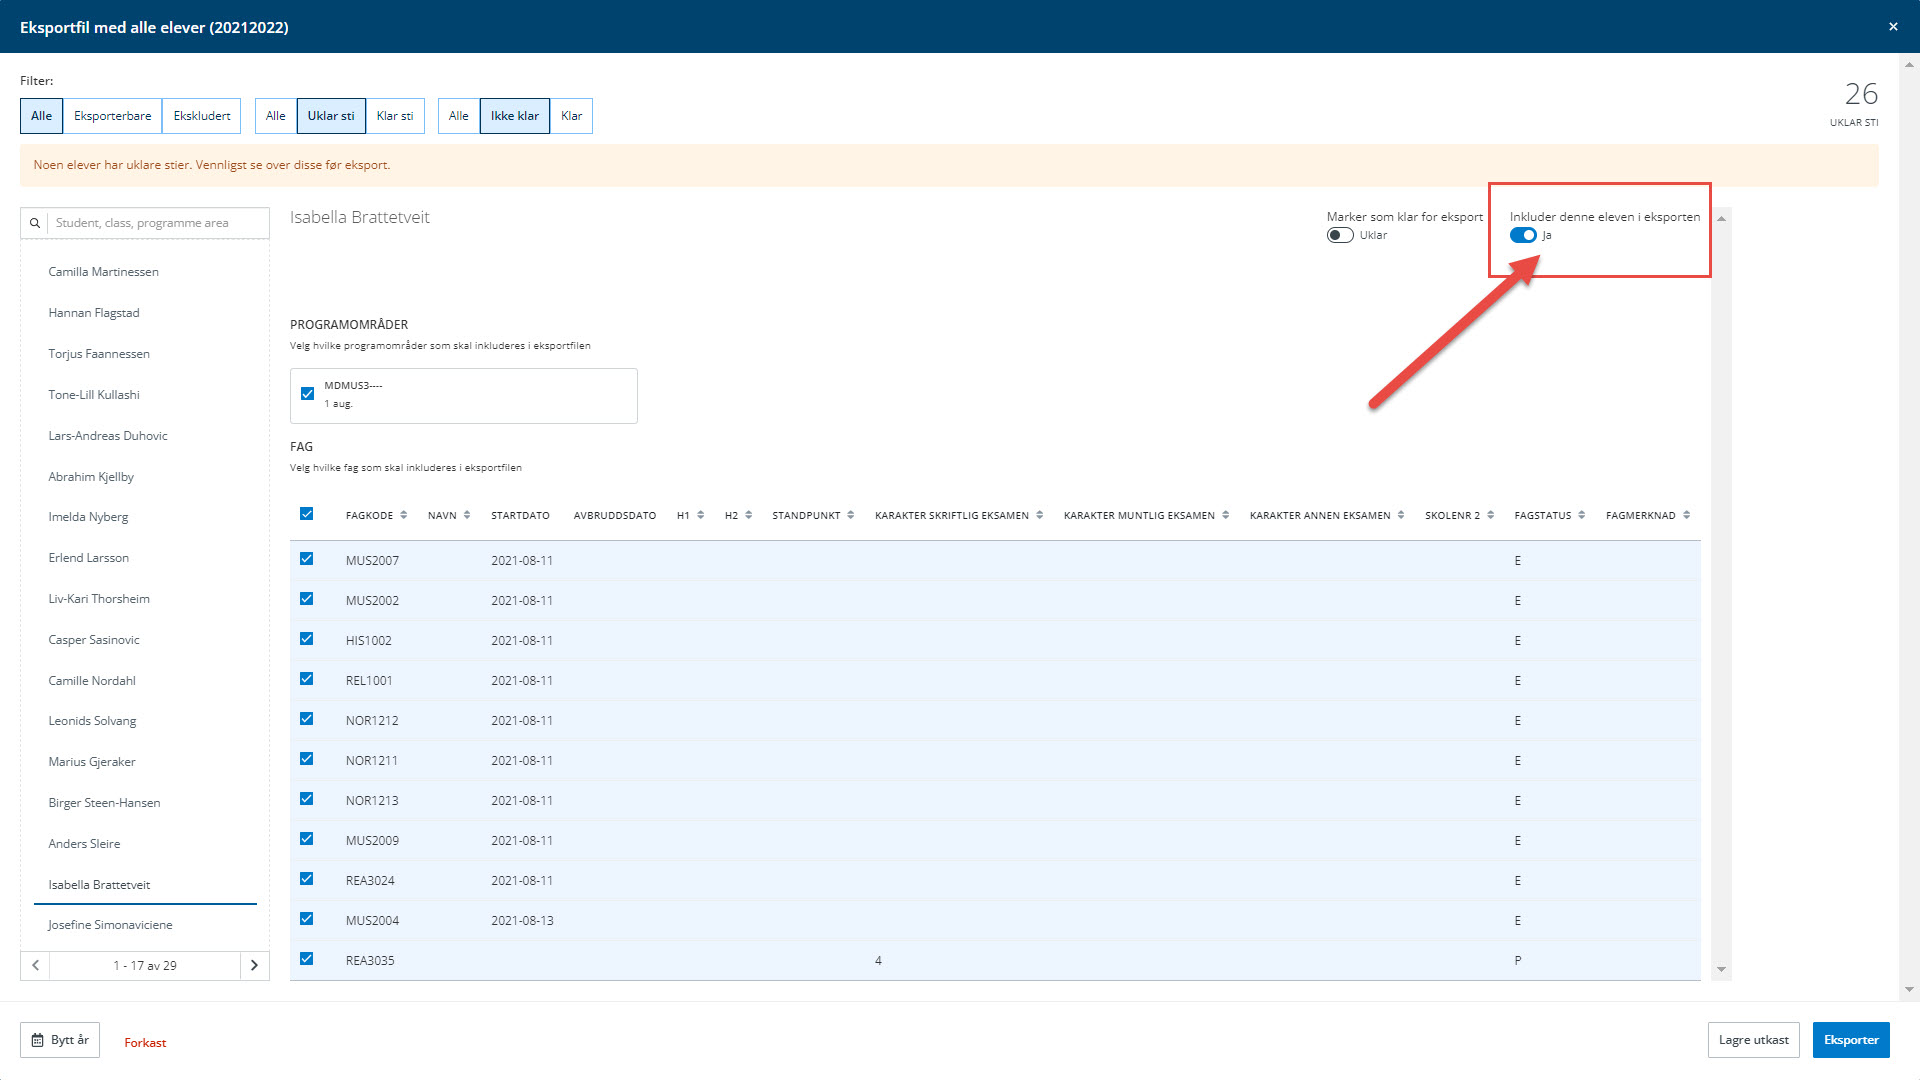Sort by H1 column arrows
Image resolution: width=1920 pixels, height=1080 pixels.
(701, 515)
